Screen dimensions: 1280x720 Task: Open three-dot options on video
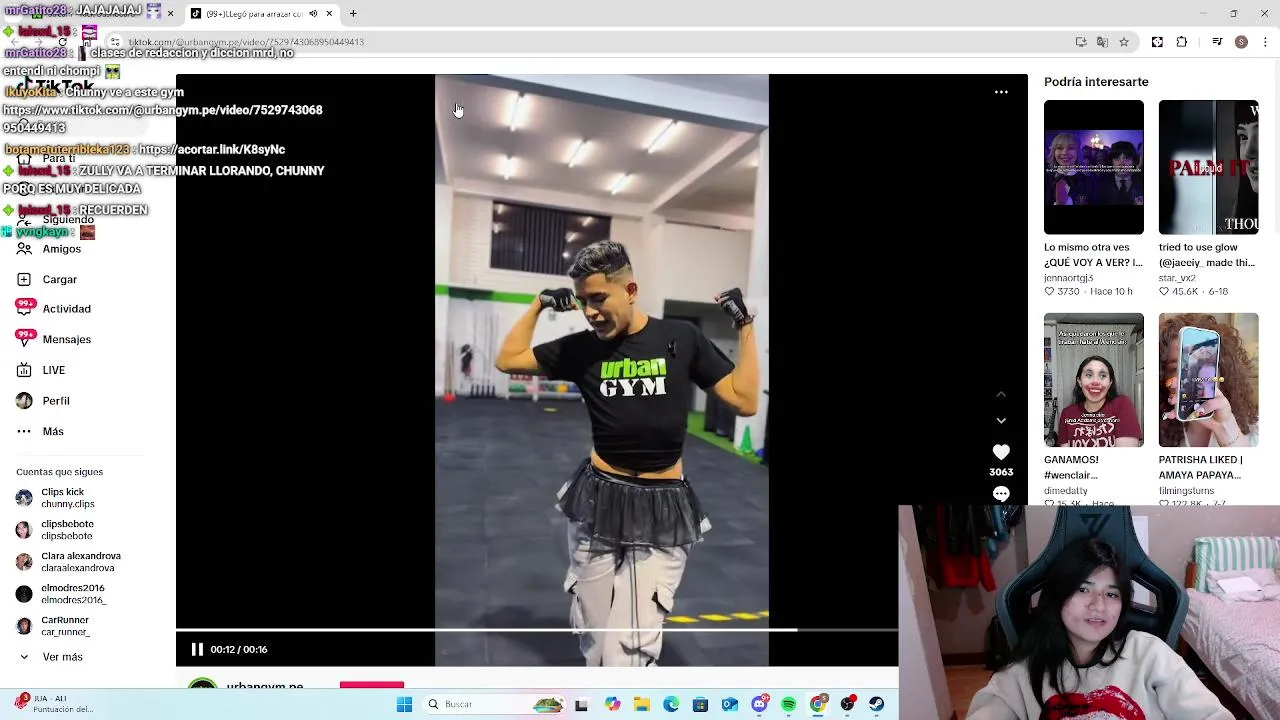point(1001,92)
